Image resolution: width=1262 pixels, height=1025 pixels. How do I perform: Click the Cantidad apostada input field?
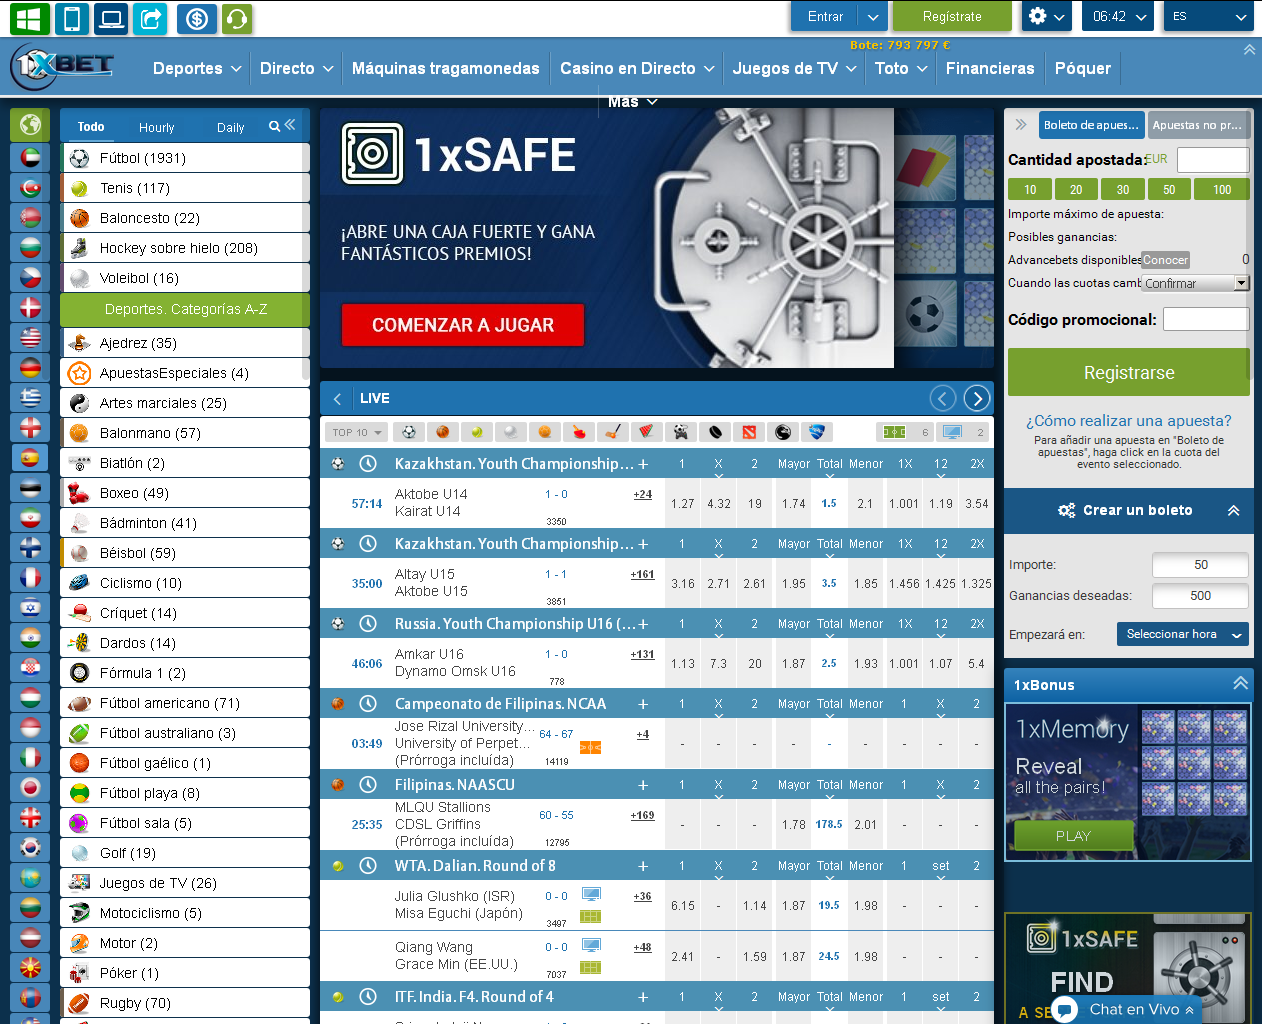click(1213, 160)
